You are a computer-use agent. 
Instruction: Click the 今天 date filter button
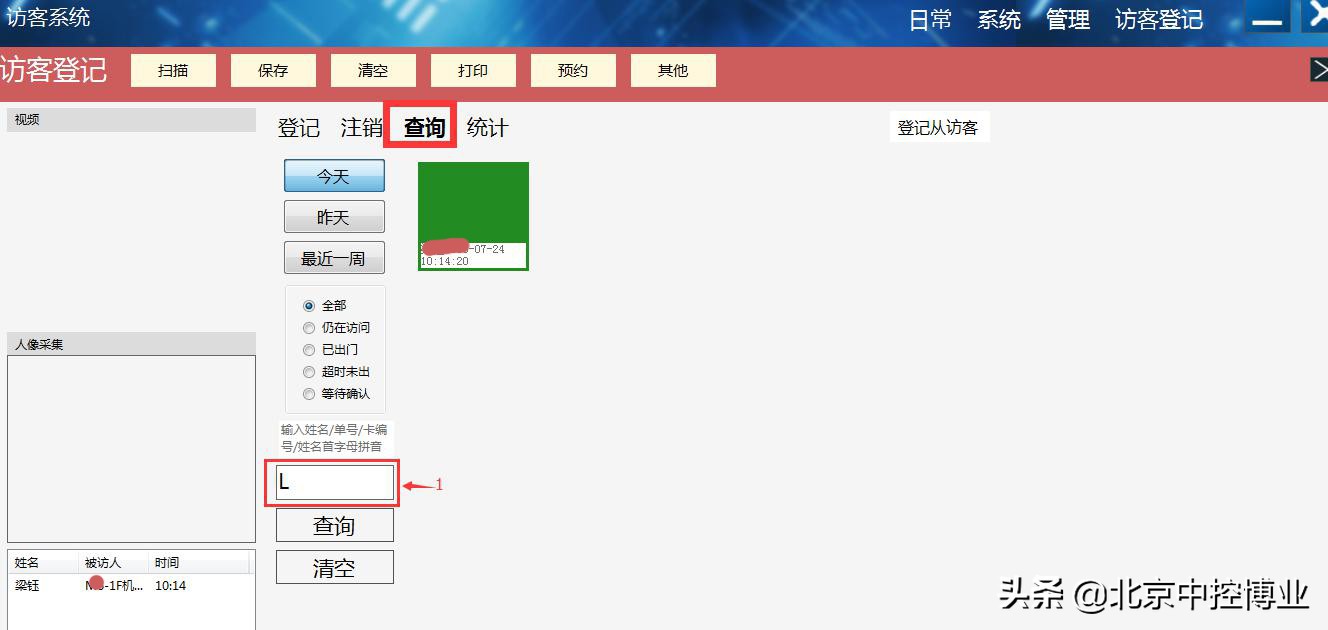point(334,175)
